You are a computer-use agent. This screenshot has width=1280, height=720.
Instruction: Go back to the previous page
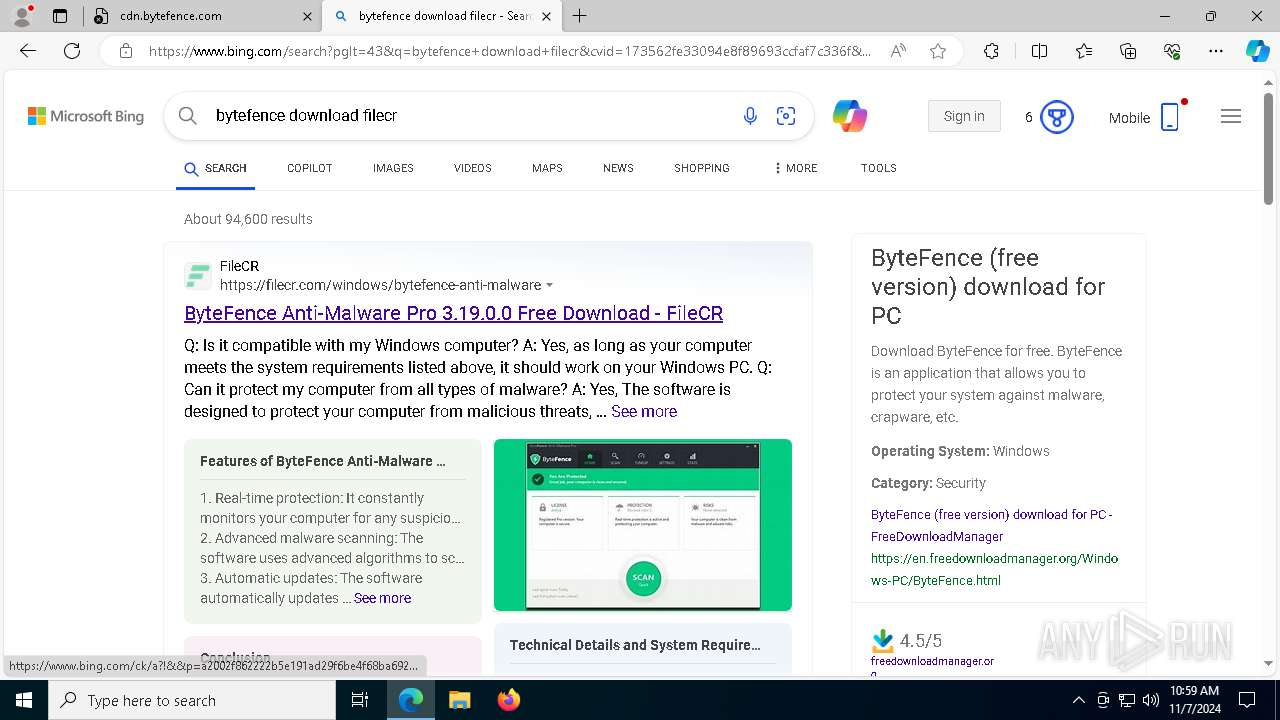point(28,51)
